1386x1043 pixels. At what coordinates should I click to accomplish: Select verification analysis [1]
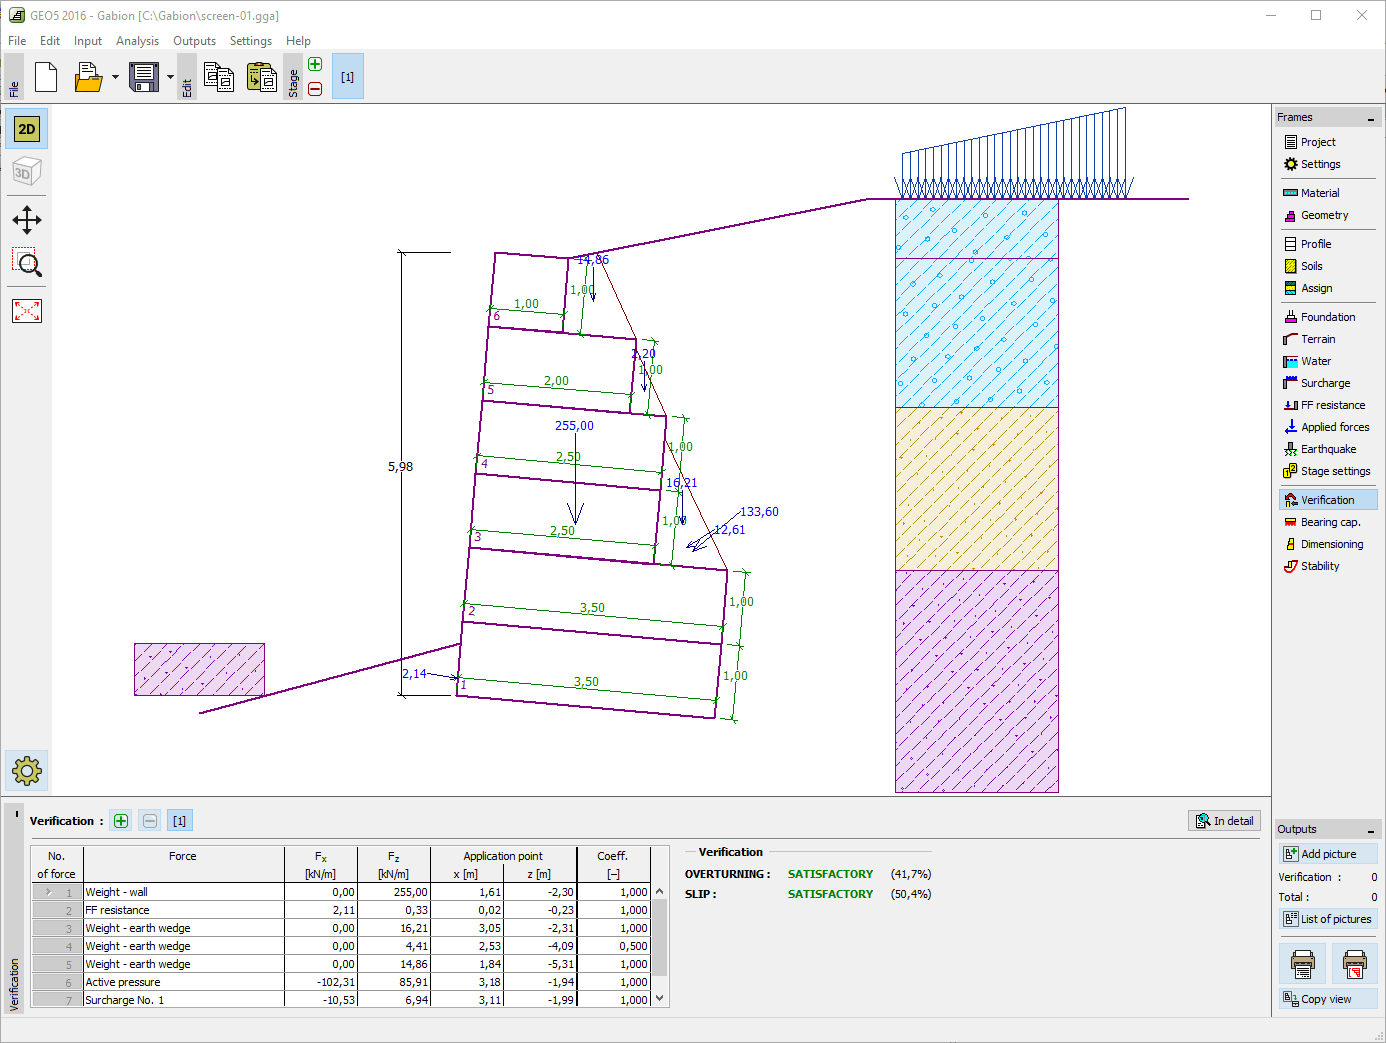click(179, 820)
